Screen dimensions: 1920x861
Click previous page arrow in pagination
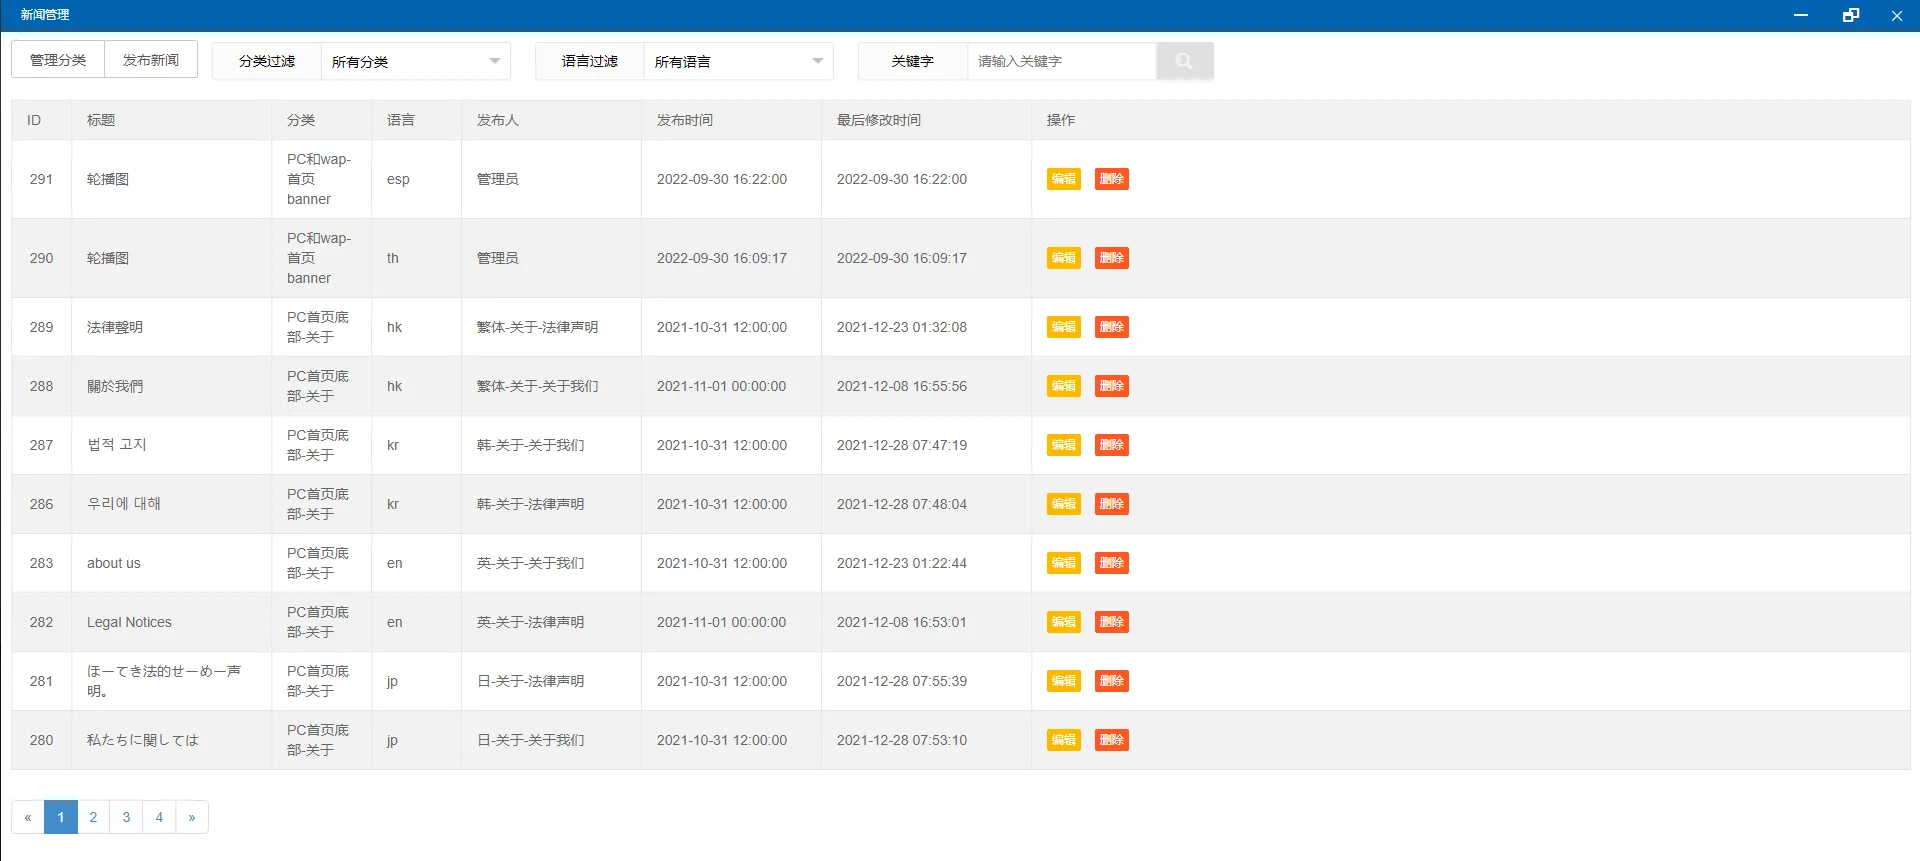pos(28,817)
